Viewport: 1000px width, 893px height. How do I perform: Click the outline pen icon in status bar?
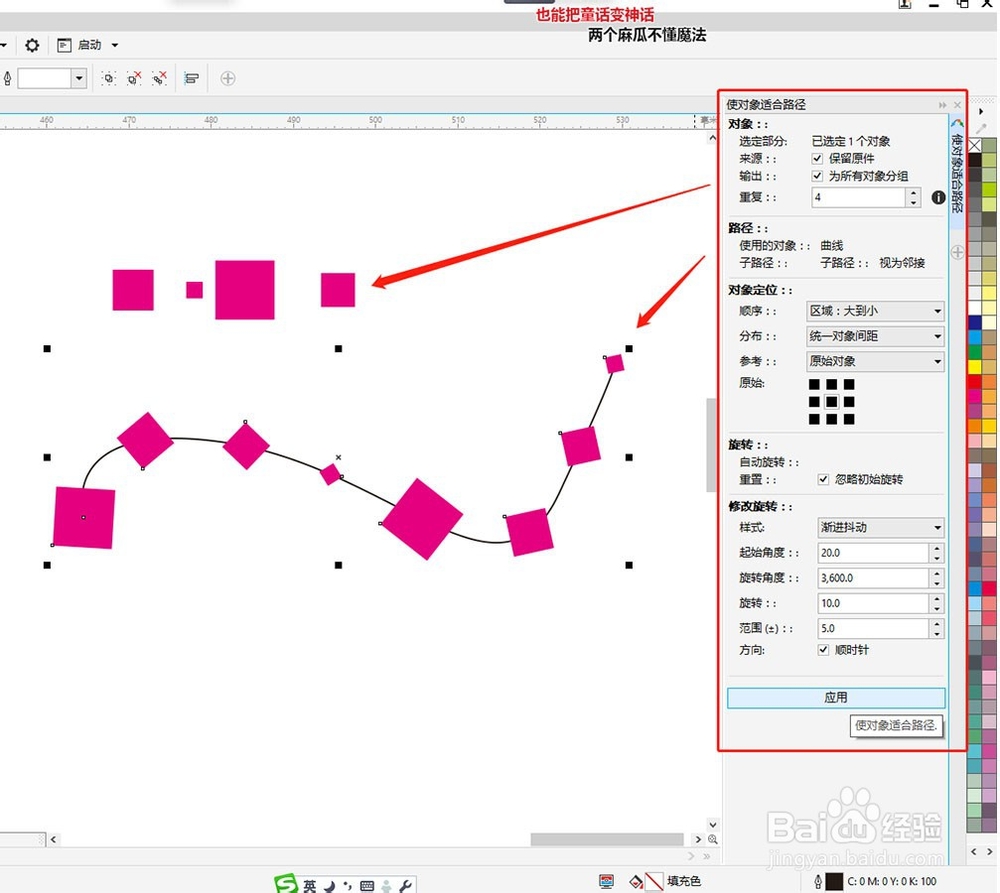[x=818, y=882]
